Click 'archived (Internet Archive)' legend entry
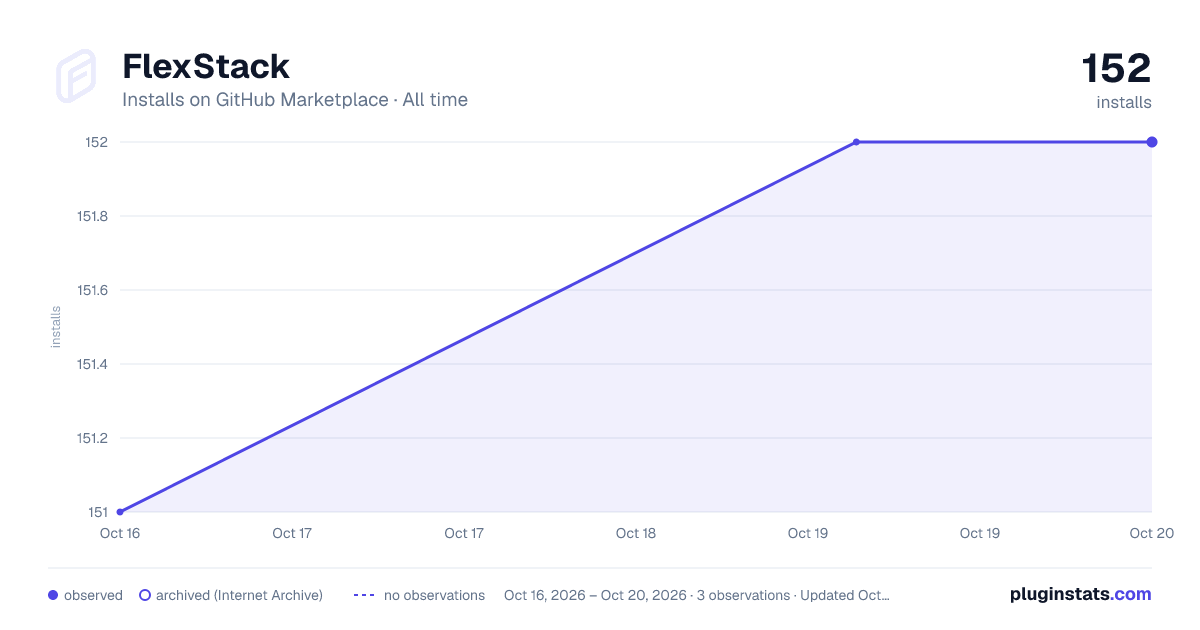Viewport: 1200px width, 630px height. [x=231, y=595]
